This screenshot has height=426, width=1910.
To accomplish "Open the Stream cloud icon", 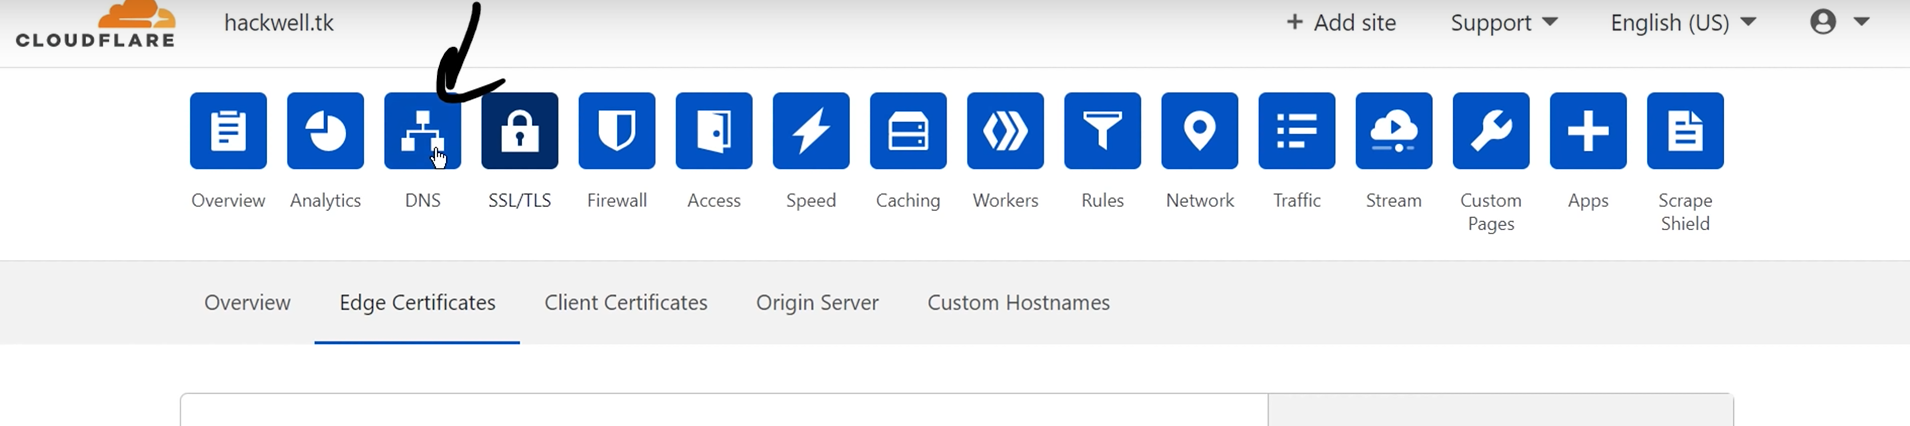I will pos(1393,131).
